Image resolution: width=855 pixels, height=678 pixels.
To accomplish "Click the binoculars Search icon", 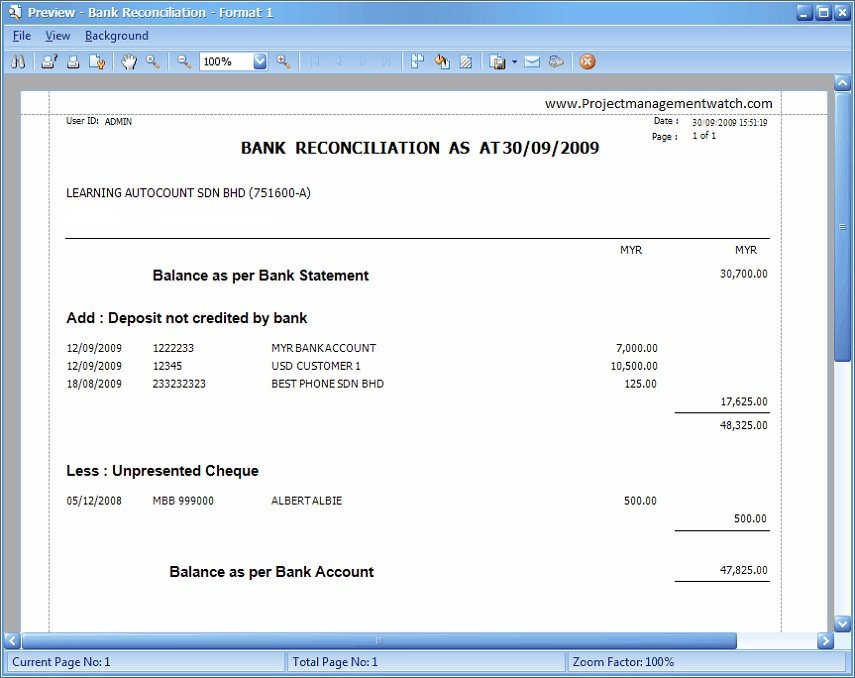I will click(x=18, y=62).
